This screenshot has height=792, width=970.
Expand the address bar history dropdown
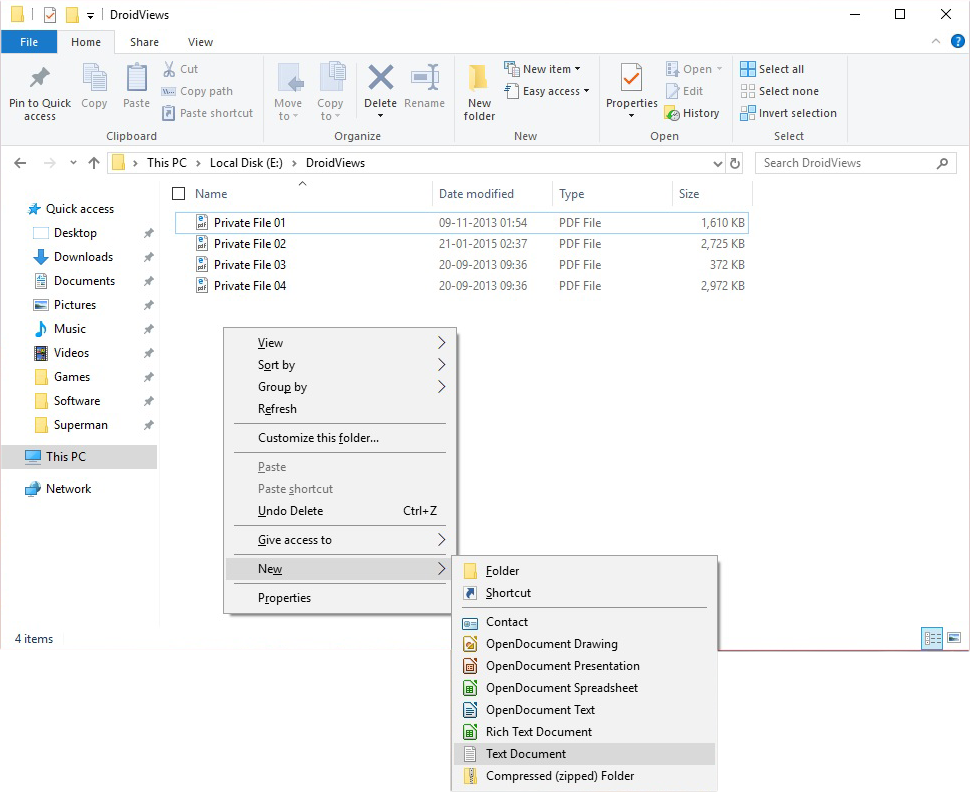pos(718,163)
